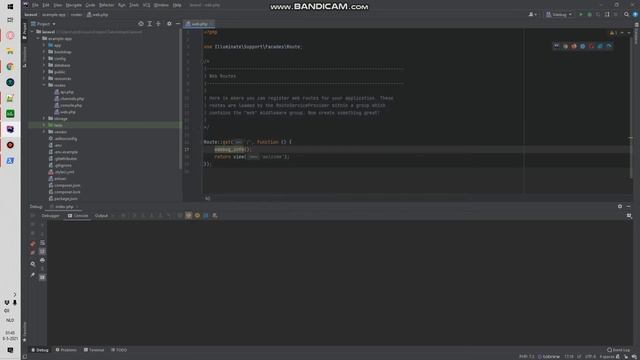This screenshot has height=360, width=640.
Task: Select package.json file
Action: click(x=63, y=199)
